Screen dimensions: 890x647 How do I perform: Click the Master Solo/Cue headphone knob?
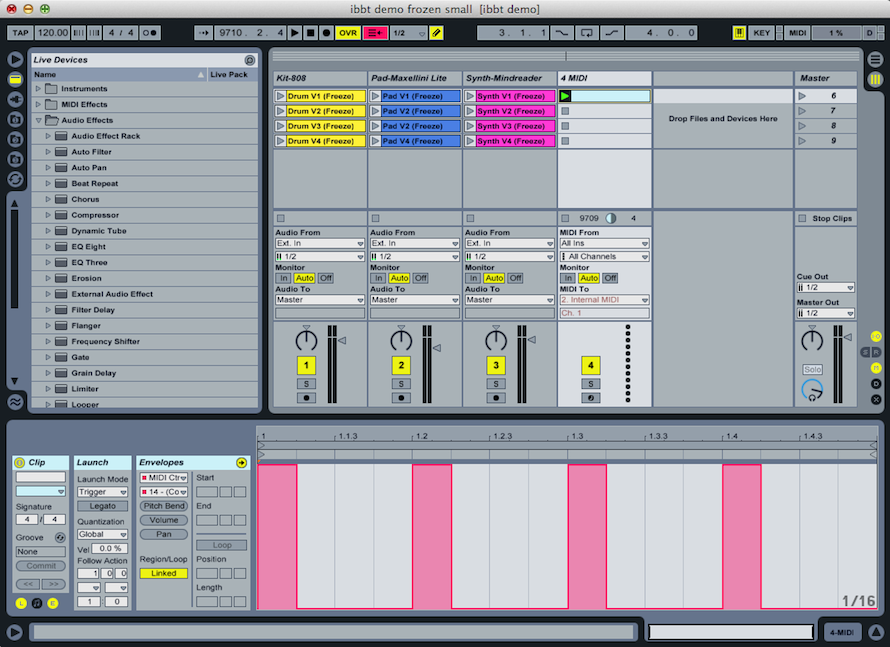click(812, 391)
